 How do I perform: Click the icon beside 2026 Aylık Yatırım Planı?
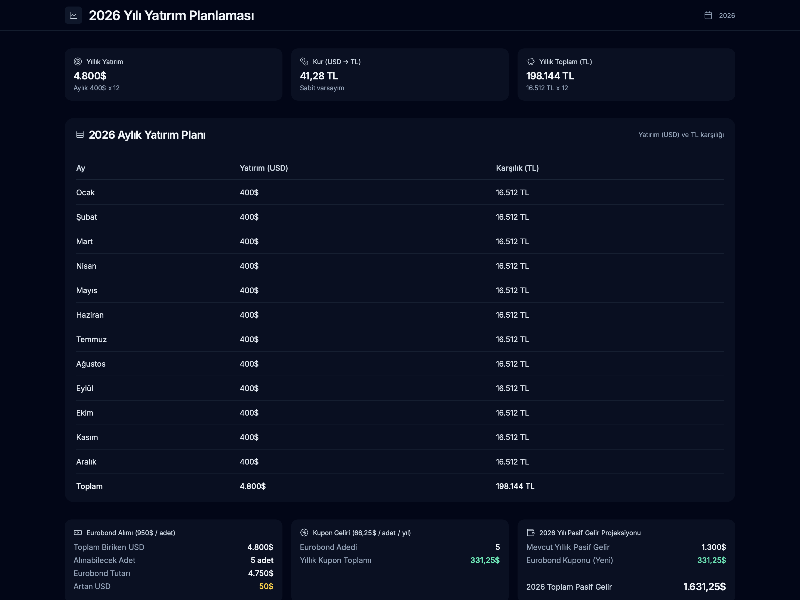[80, 135]
